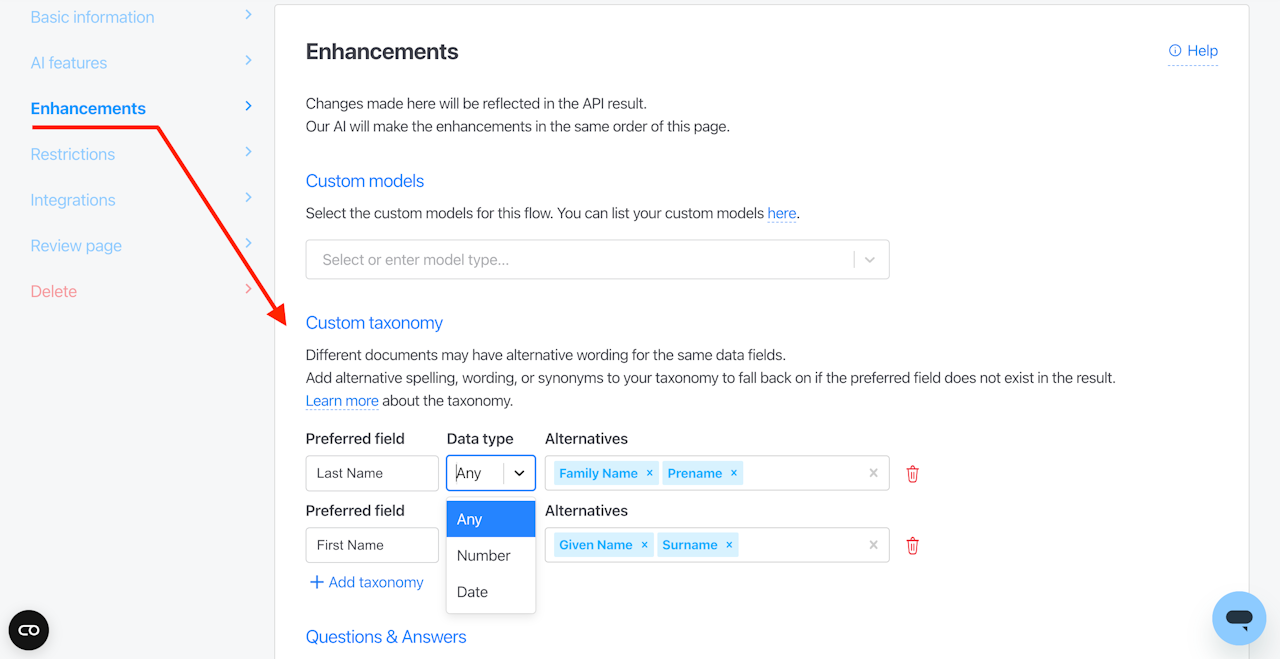Delete the First Name taxonomy row
The width and height of the screenshot is (1280, 659).
[912, 546]
